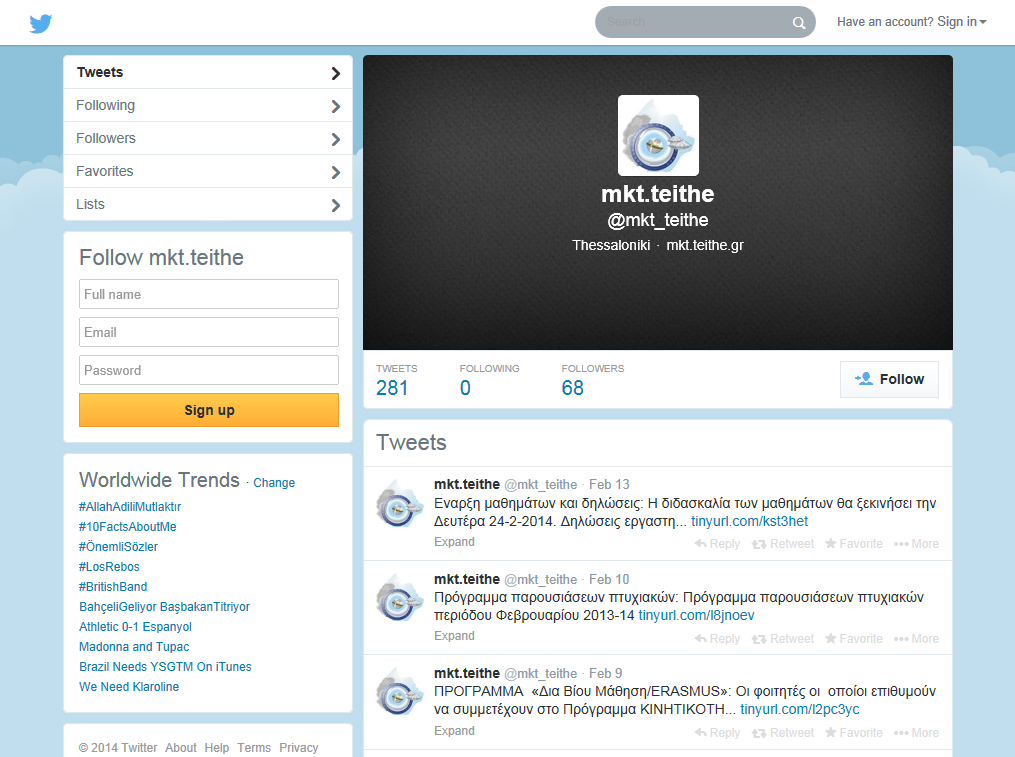Favorite the Feb 9 tweet

(854, 732)
